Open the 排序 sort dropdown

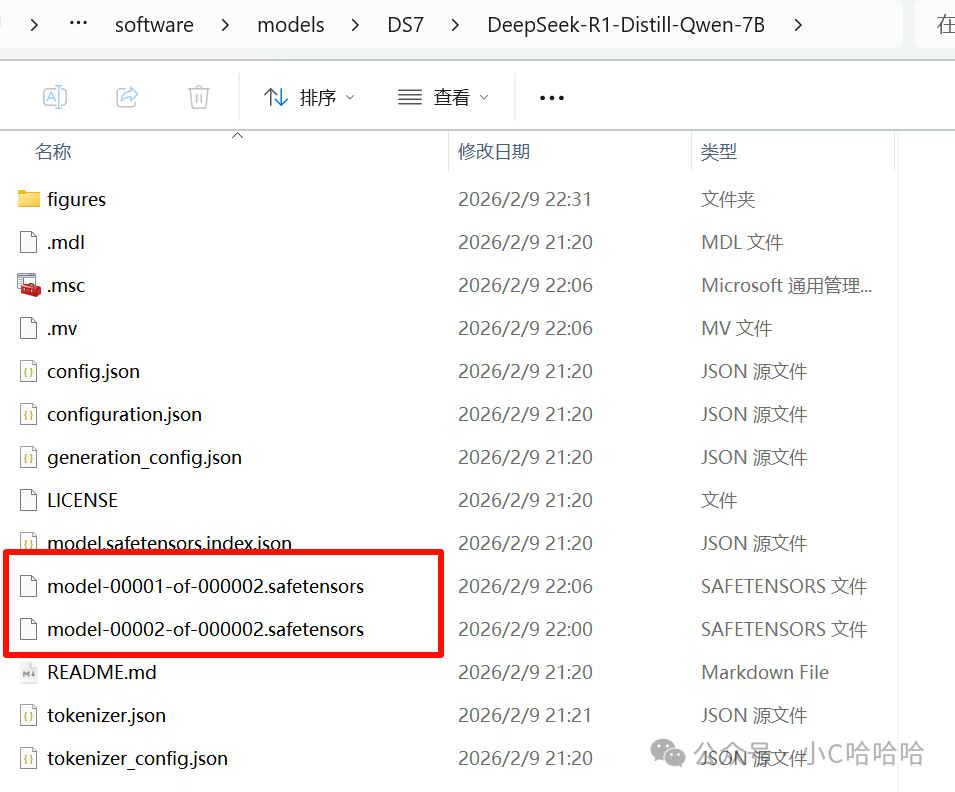[x=309, y=97]
